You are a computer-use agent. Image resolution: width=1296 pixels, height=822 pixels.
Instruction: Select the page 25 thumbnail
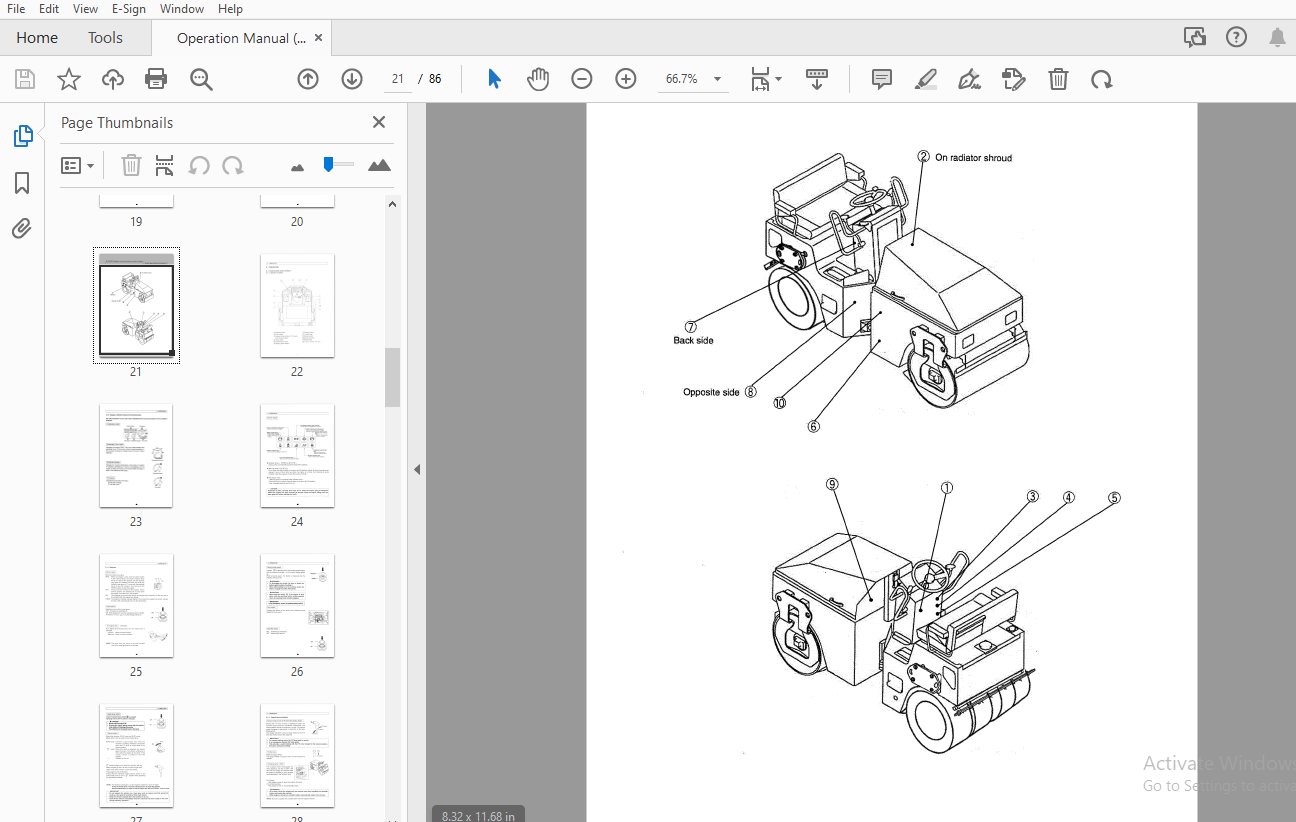pyautogui.click(x=136, y=606)
